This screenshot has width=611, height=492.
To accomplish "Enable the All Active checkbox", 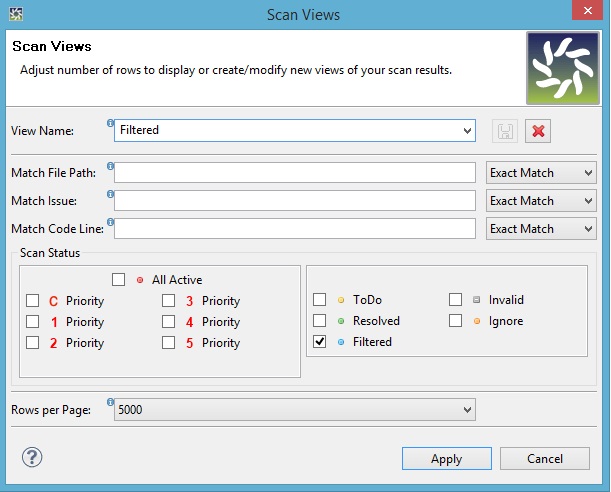I will [119, 280].
